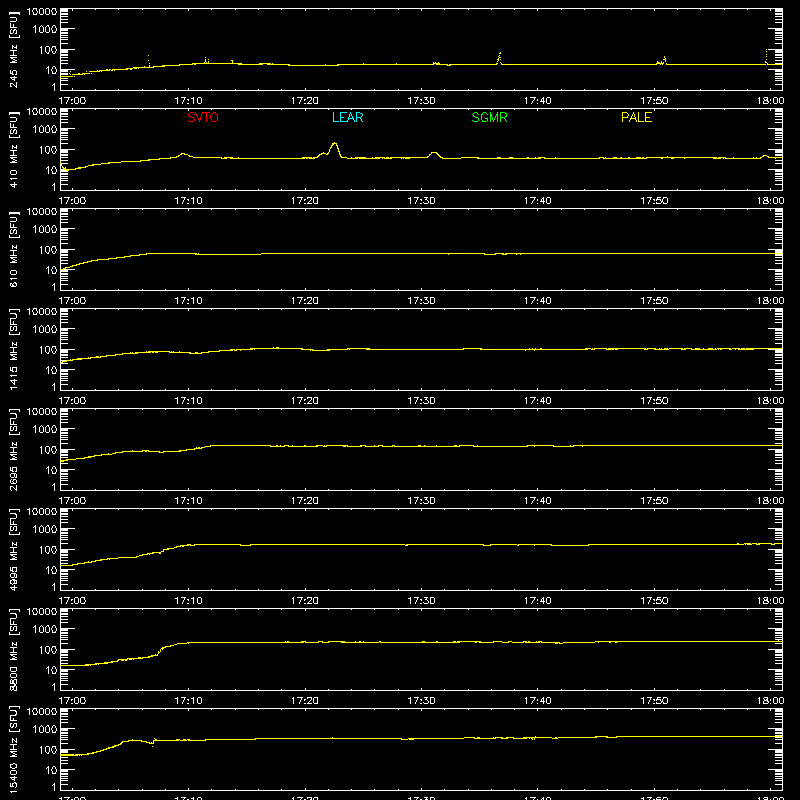Click the green SGMR station label
Image resolution: width=800 pixels, height=800 pixels.
click(489, 117)
